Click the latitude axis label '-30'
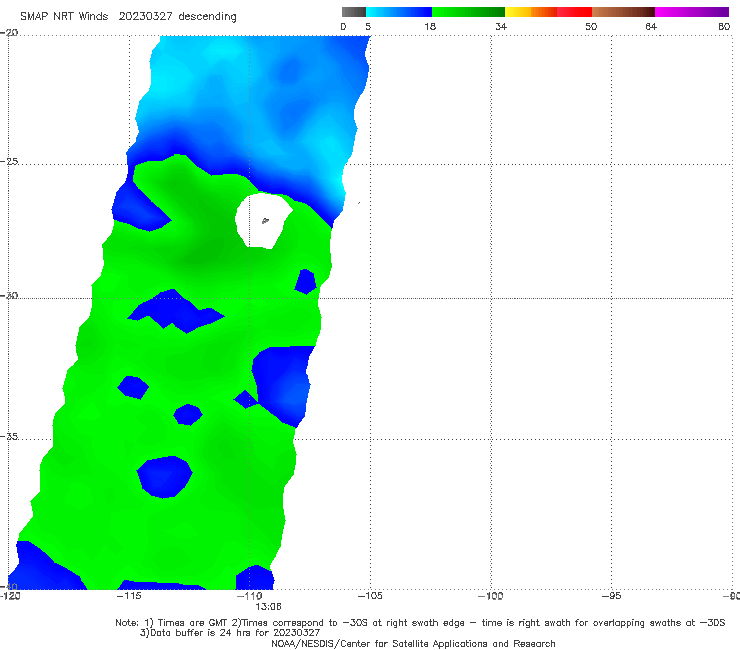Viewport: 740px width, 650px height. 9,295
